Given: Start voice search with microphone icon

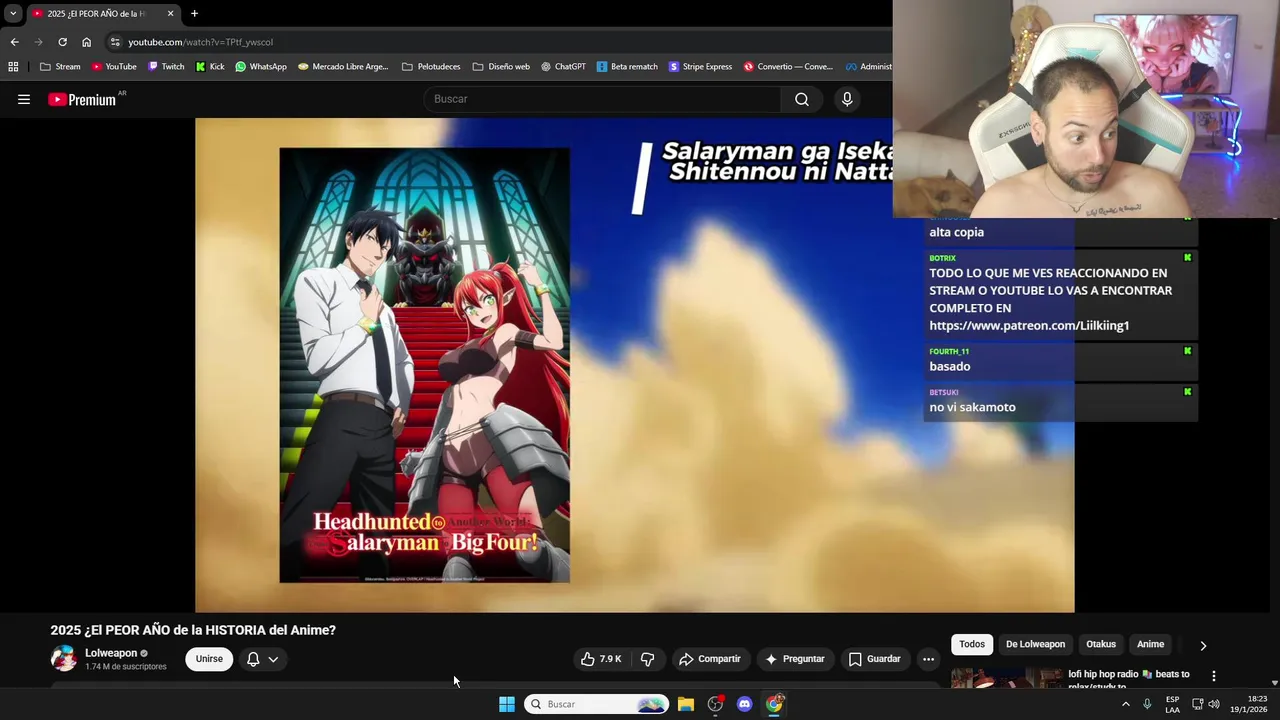Looking at the screenshot, I should 847,99.
